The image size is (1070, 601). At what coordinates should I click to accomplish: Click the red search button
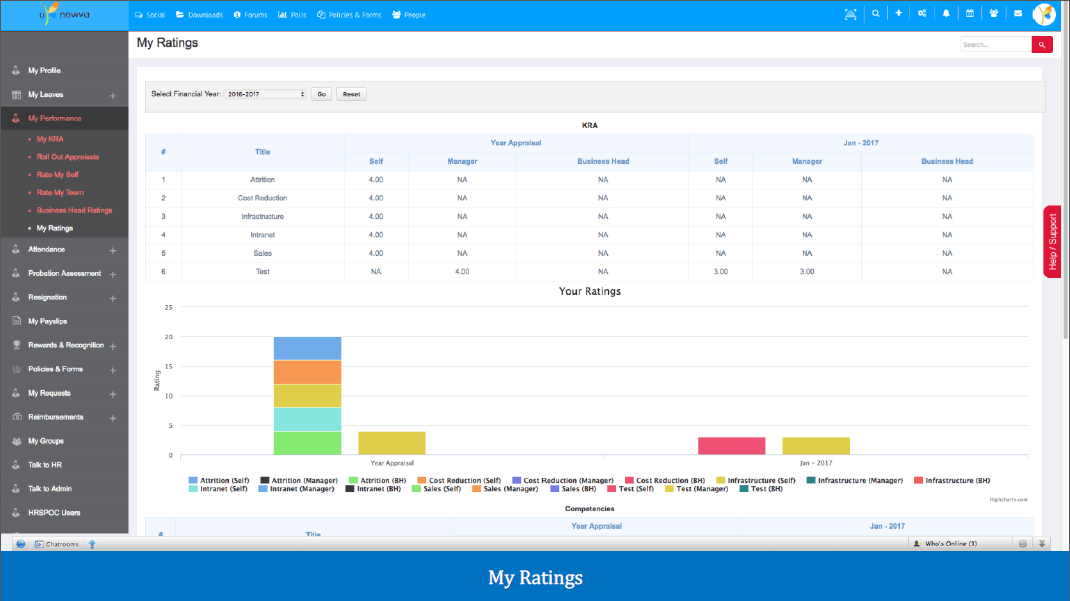coord(1042,45)
